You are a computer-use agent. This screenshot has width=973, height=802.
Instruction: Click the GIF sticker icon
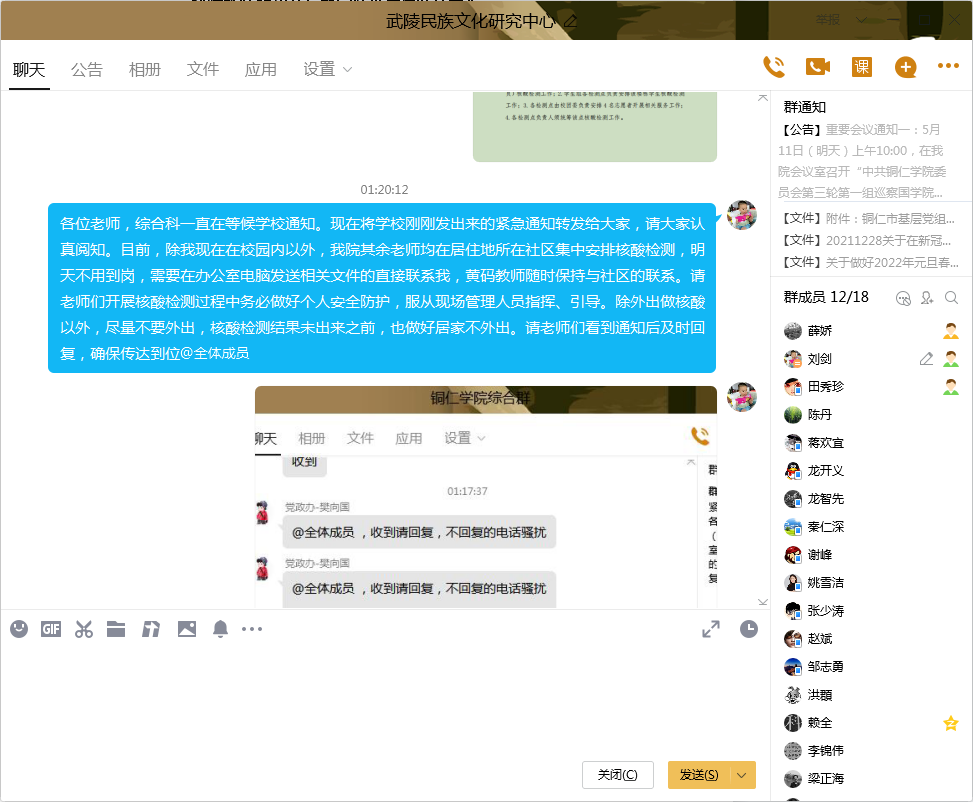pos(51,629)
